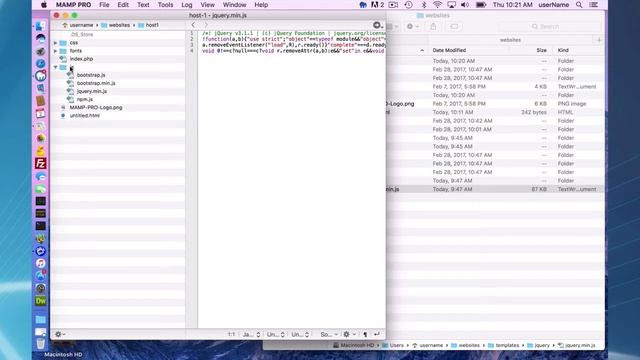
Task: Add a new Finder tab with plus
Action: coord(599,40)
